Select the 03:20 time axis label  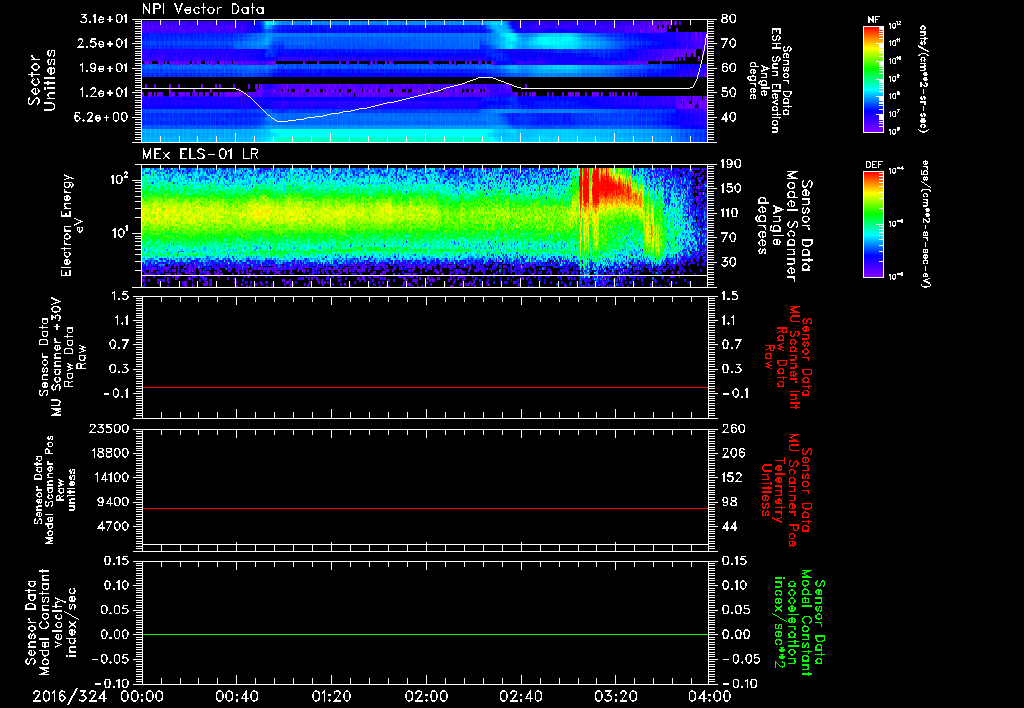[615, 696]
